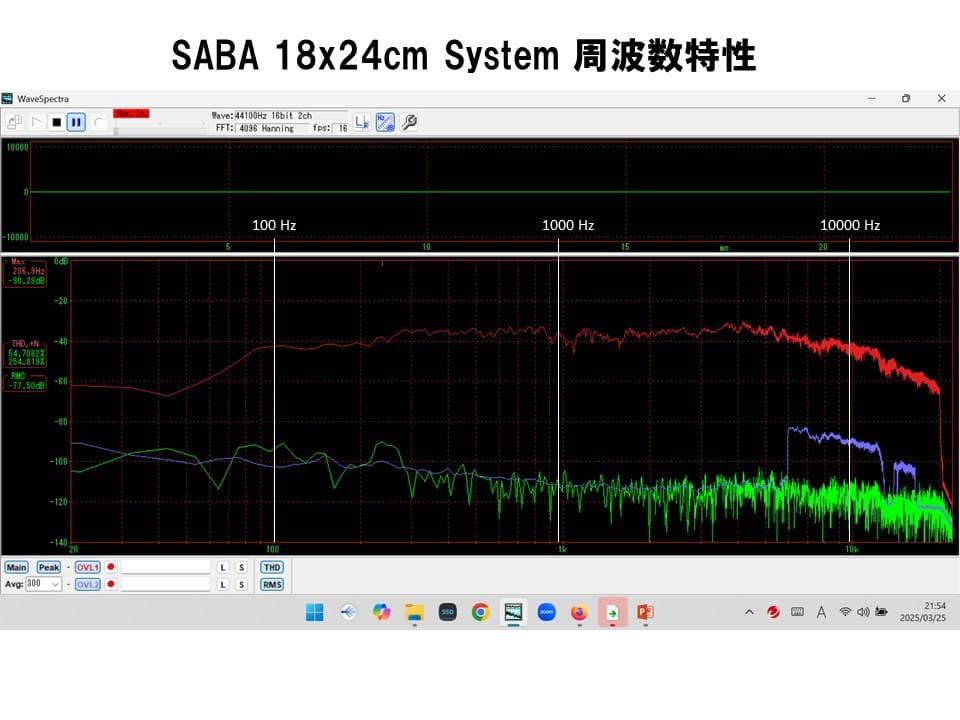
Task: Click the copy window icon in toolbar
Action: 14,121
